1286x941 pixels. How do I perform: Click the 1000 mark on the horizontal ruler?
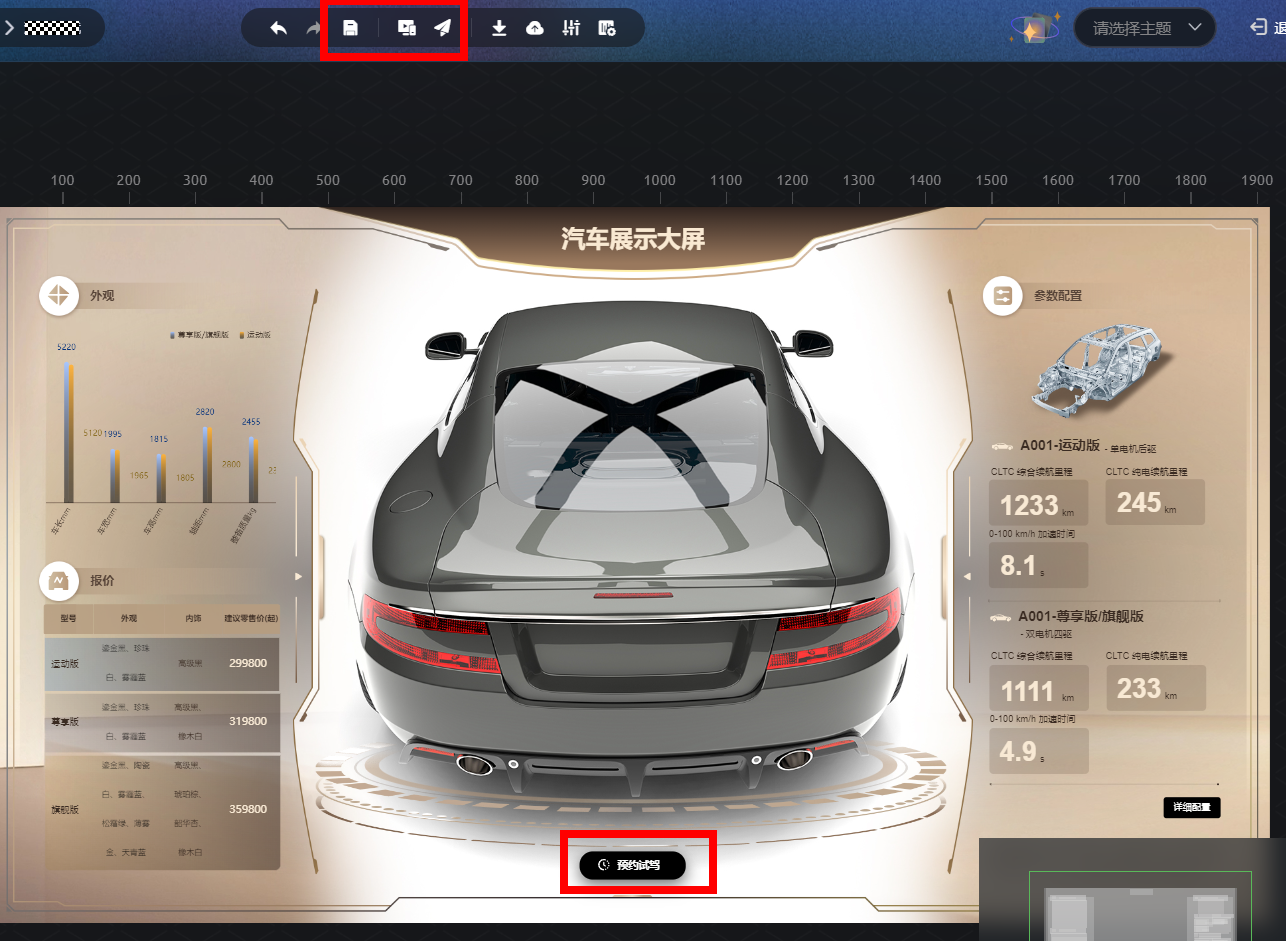coord(660,180)
